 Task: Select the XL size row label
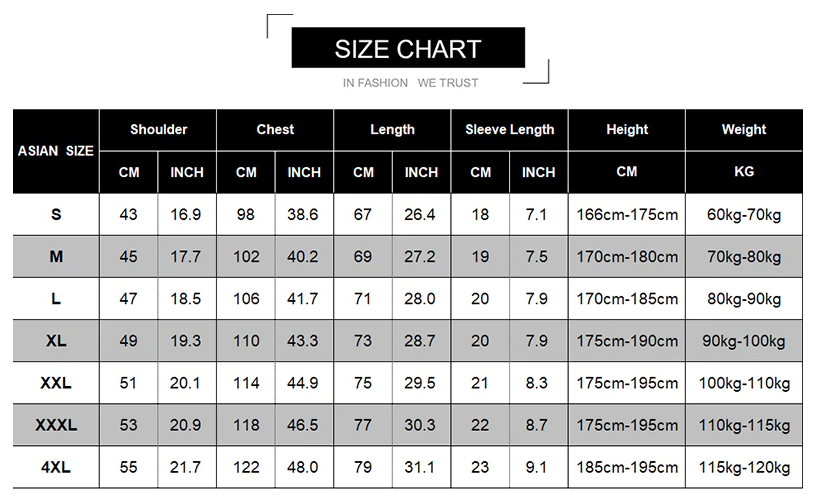click(x=56, y=340)
